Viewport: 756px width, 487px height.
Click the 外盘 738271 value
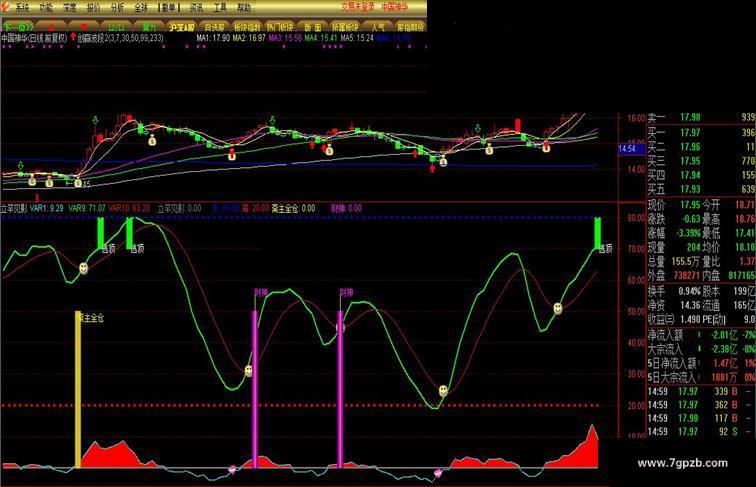[x=686, y=275]
